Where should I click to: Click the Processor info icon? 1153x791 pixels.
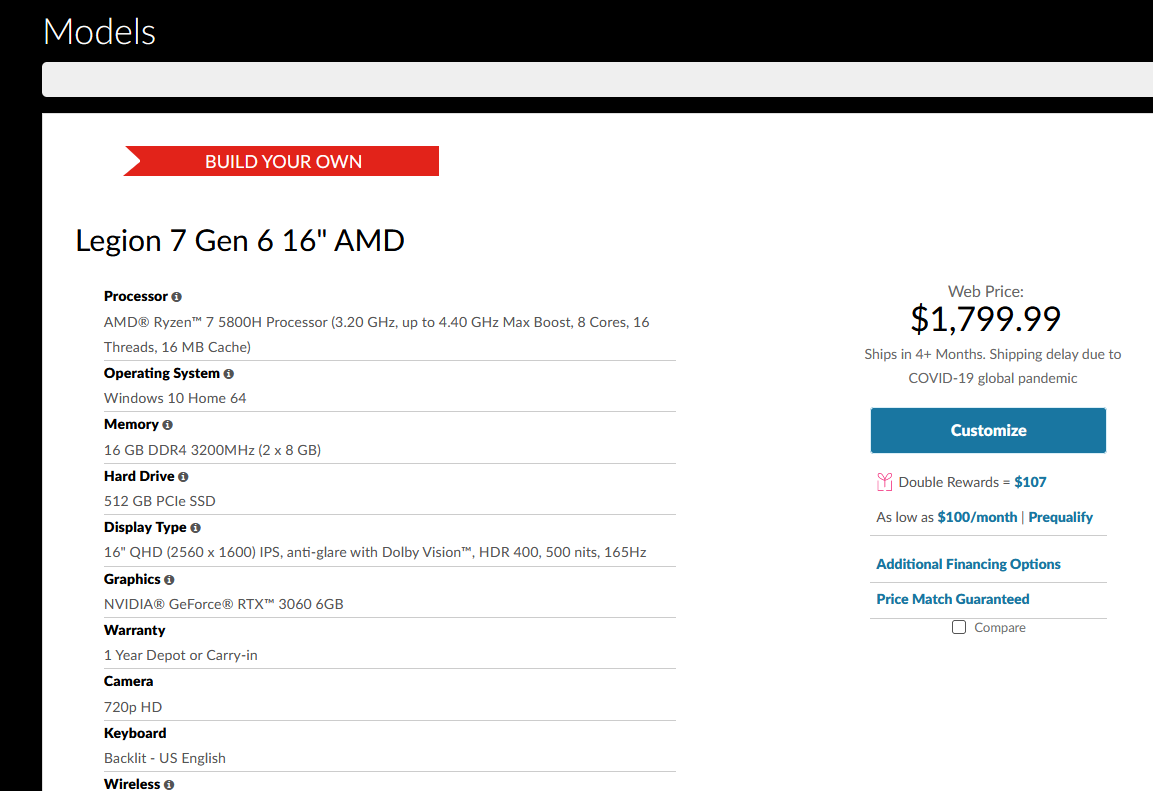pyautogui.click(x=177, y=297)
